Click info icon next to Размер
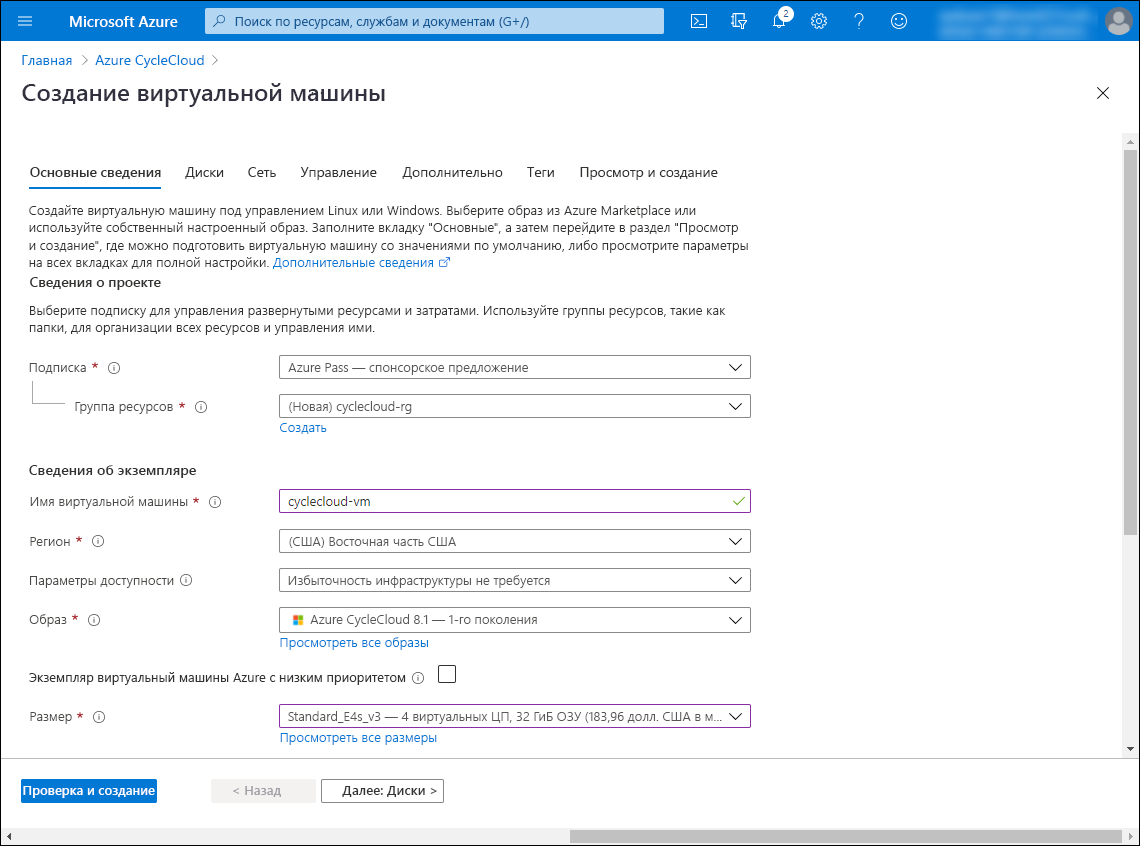This screenshot has width=1140, height=846. pyautogui.click(x=100, y=717)
